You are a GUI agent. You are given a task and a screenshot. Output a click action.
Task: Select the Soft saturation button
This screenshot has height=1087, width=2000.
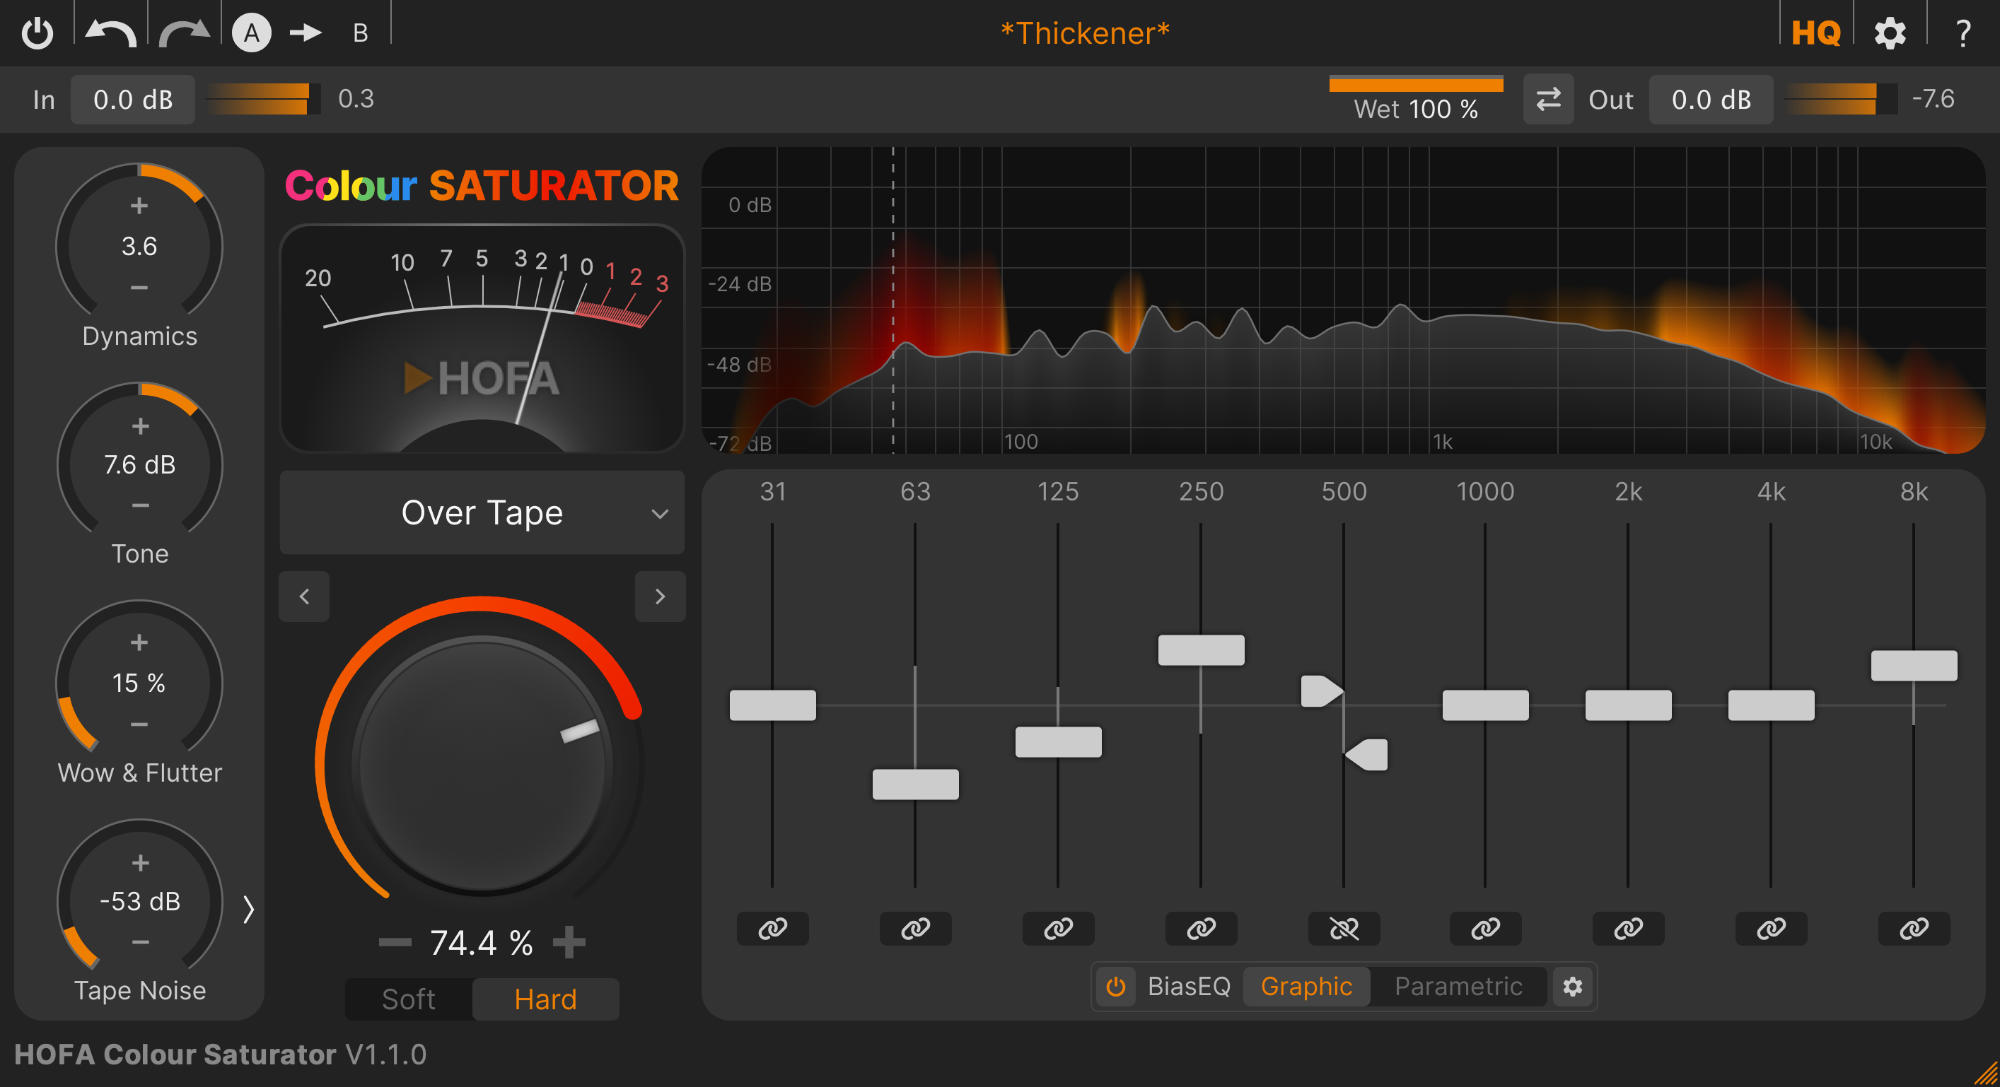408,999
